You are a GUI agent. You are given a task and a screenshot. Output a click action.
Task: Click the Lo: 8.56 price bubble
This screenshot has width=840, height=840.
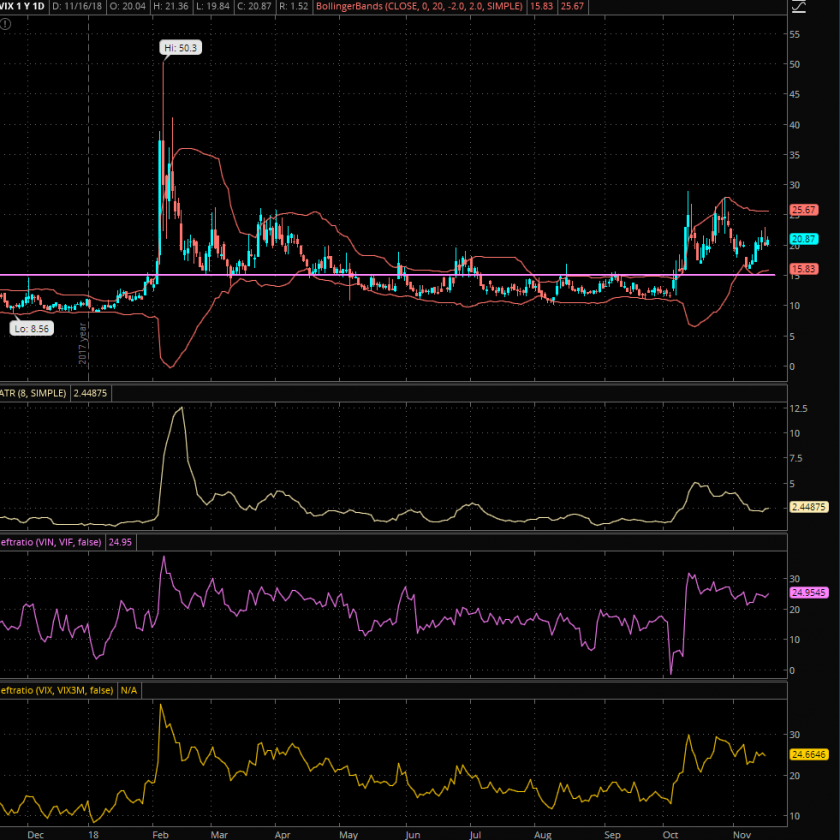pyautogui.click(x=30, y=327)
